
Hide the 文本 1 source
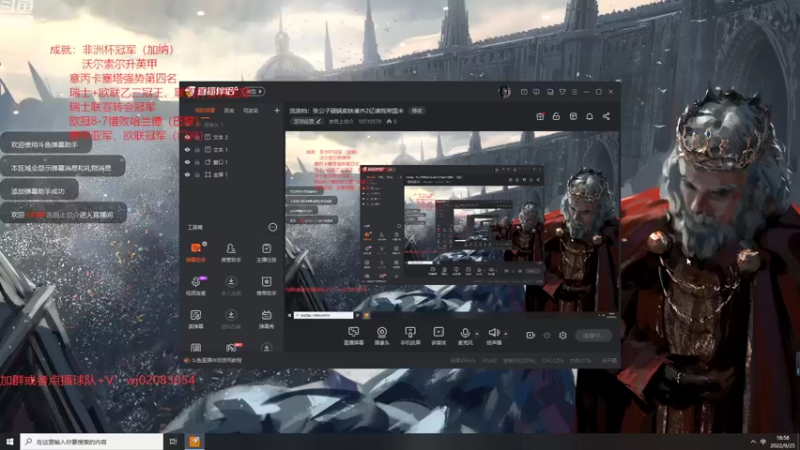pos(187,149)
